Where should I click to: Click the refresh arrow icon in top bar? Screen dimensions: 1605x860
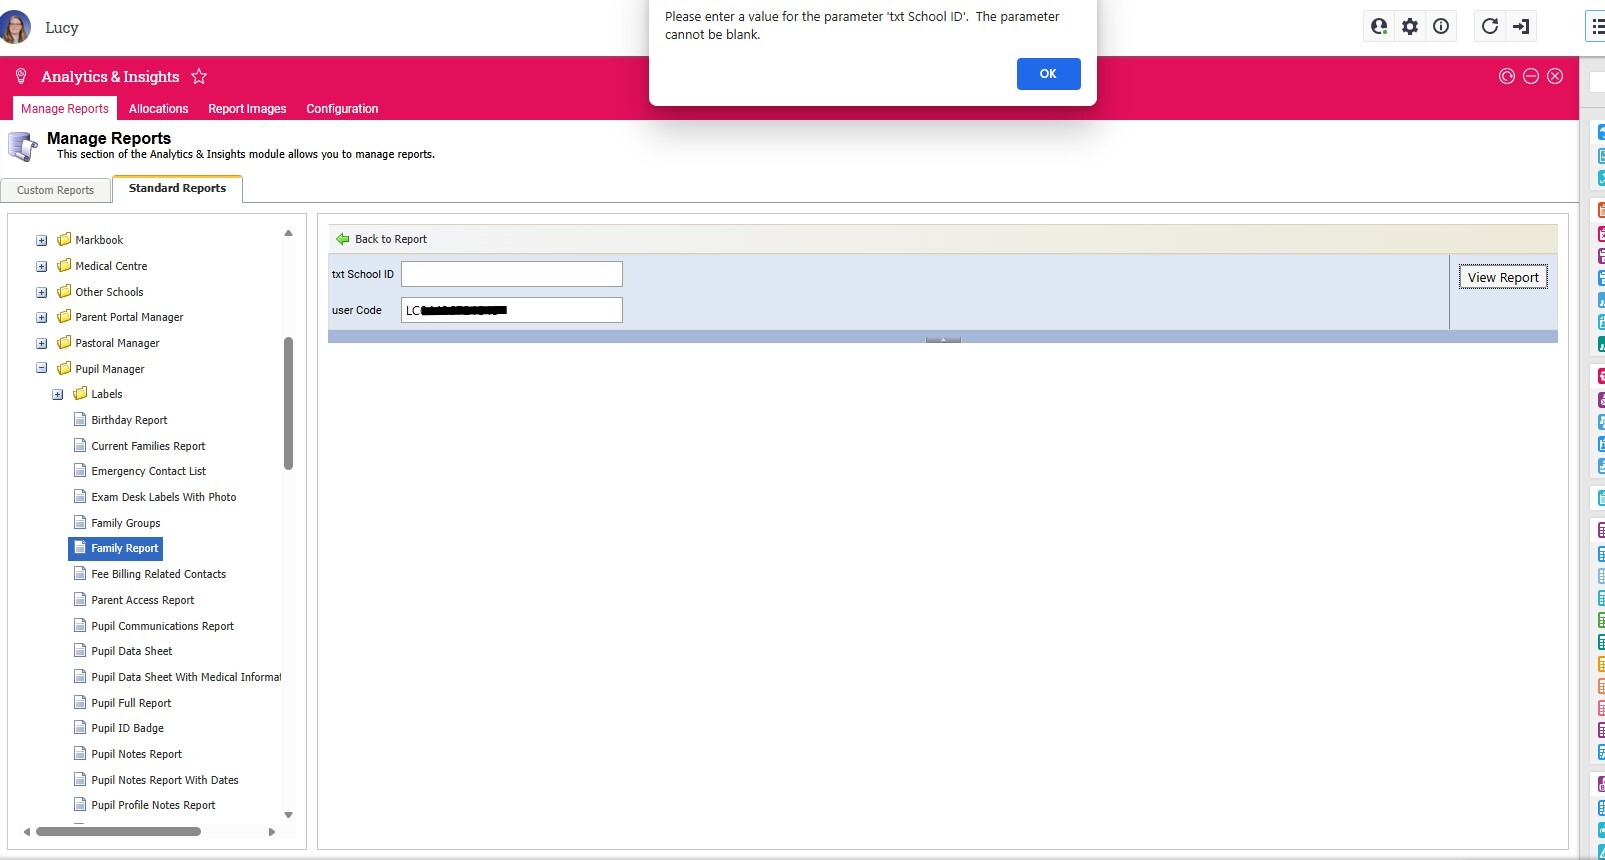pyautogui.click(x=1490, y=27)
